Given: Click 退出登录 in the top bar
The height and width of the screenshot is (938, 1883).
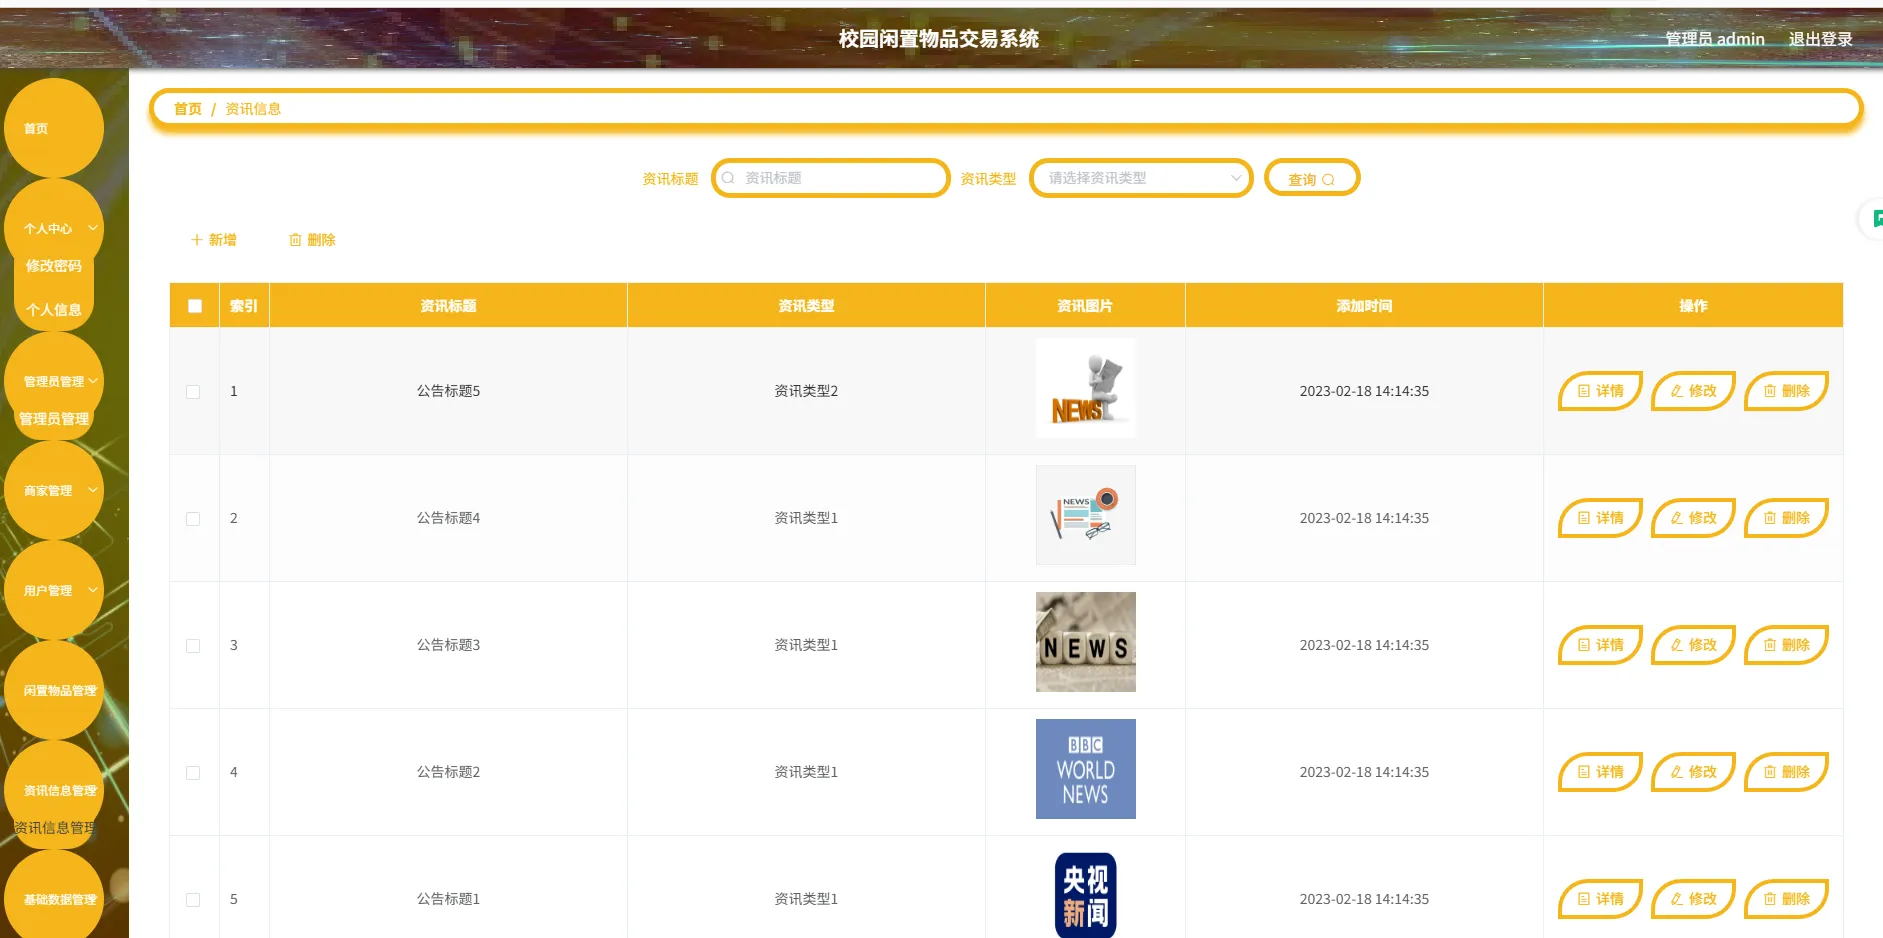Looking at the screenshot, I should [1819, 39].
